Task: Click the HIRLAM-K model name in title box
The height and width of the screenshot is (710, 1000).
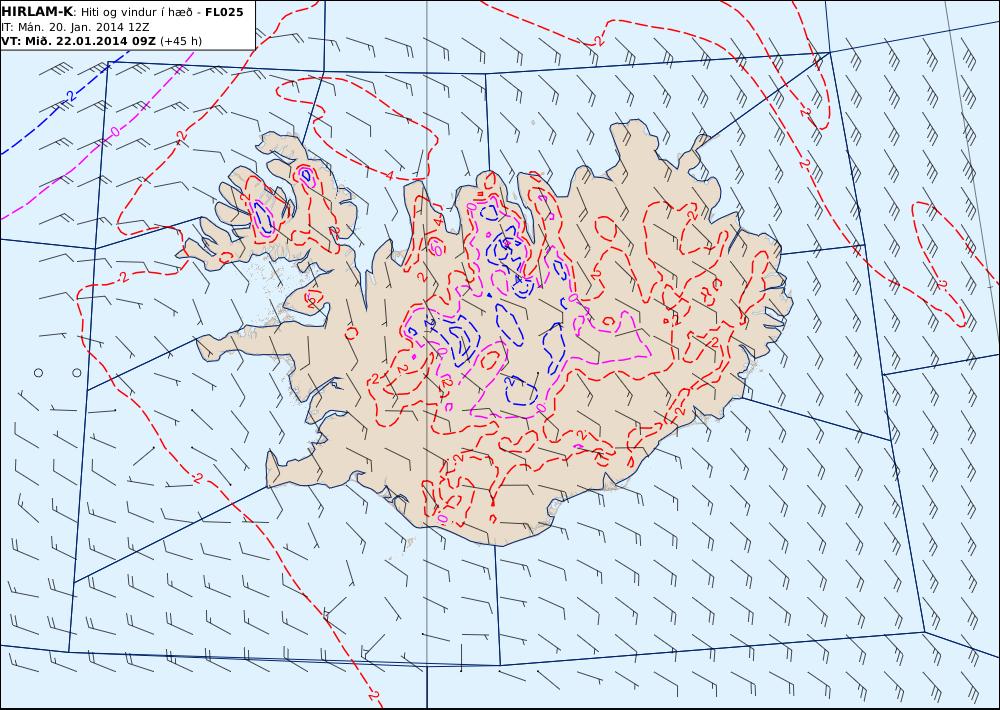Action: (38, 11)
